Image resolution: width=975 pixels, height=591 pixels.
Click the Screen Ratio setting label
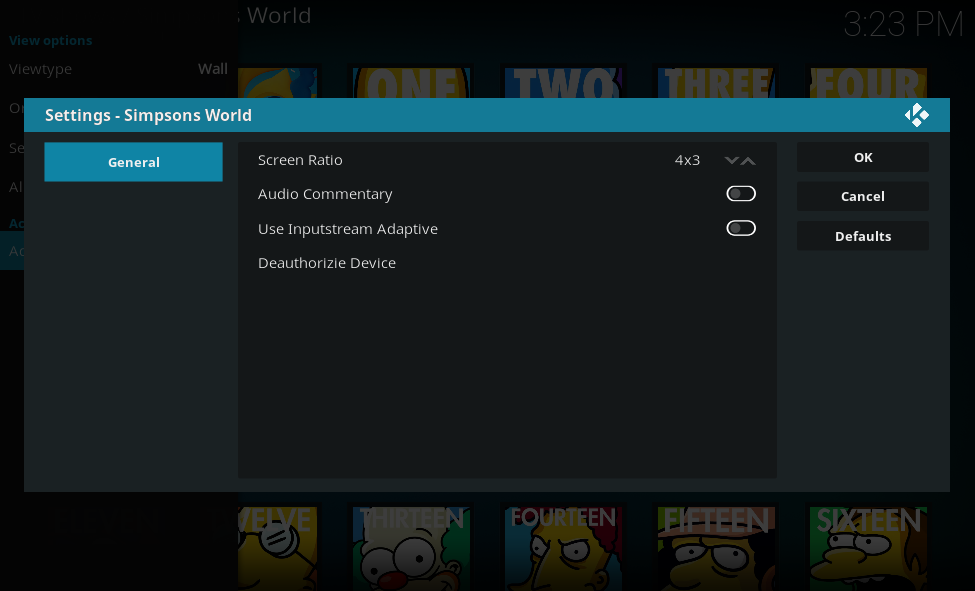tap(300, 160)
